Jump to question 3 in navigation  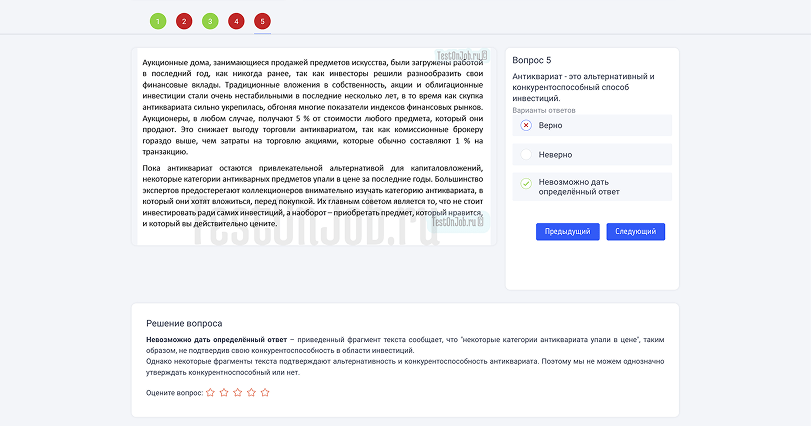pyautogui.click(x=210, y=21)
